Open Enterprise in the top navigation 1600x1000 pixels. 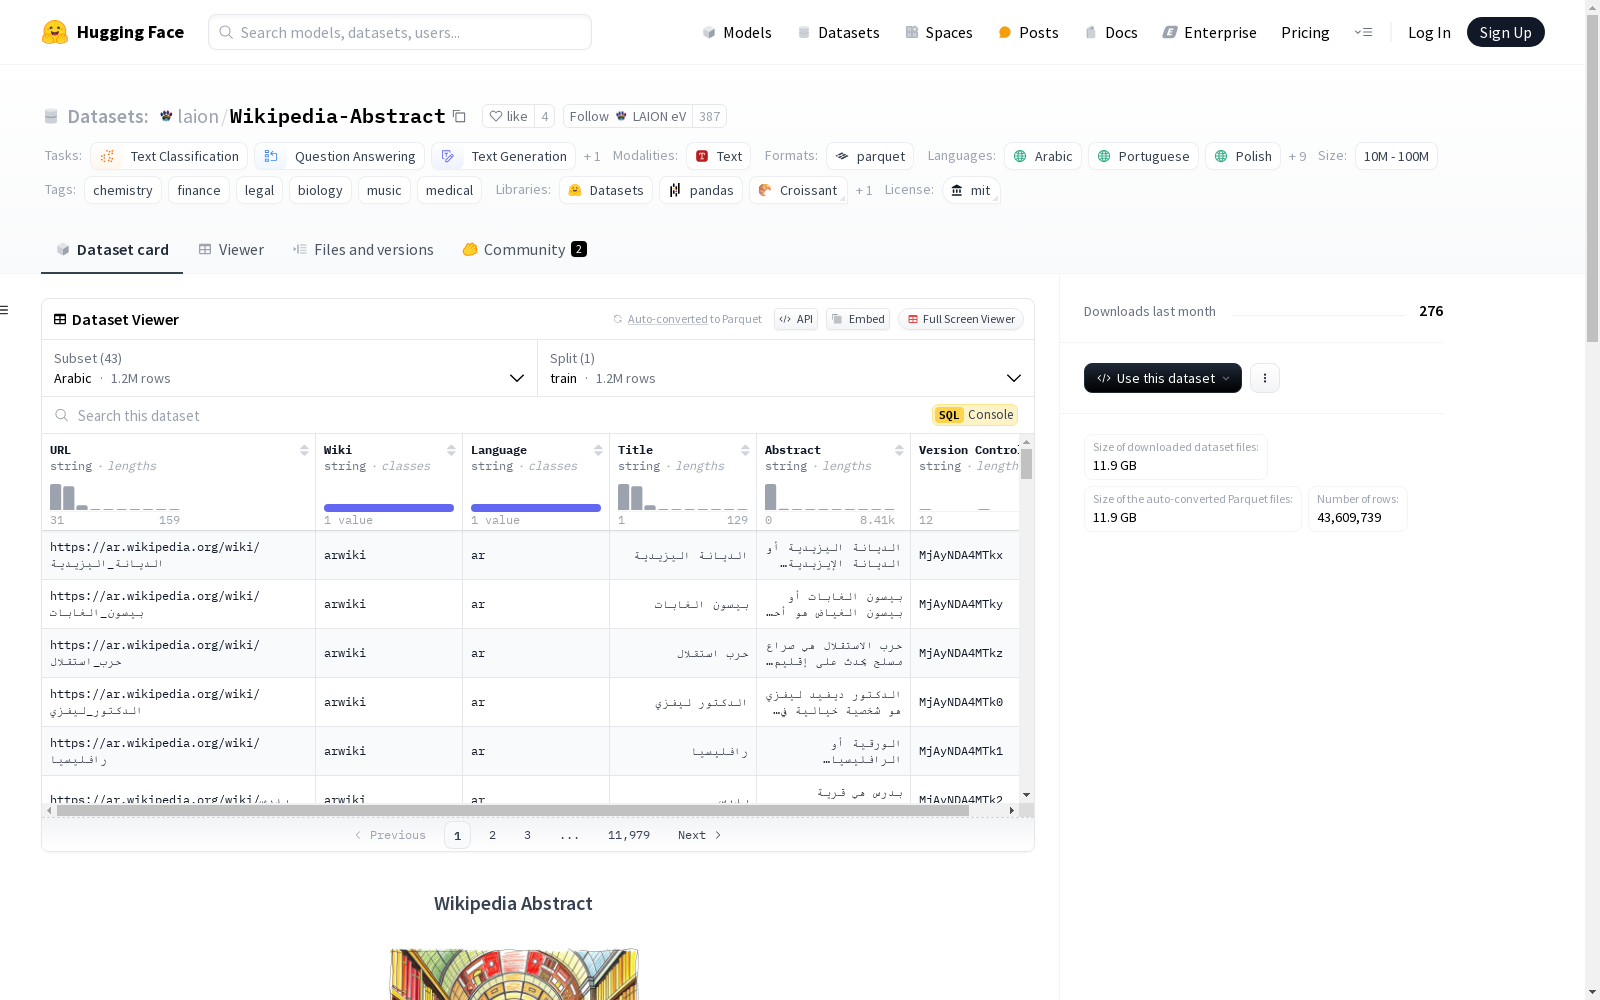coord(1210,32)
